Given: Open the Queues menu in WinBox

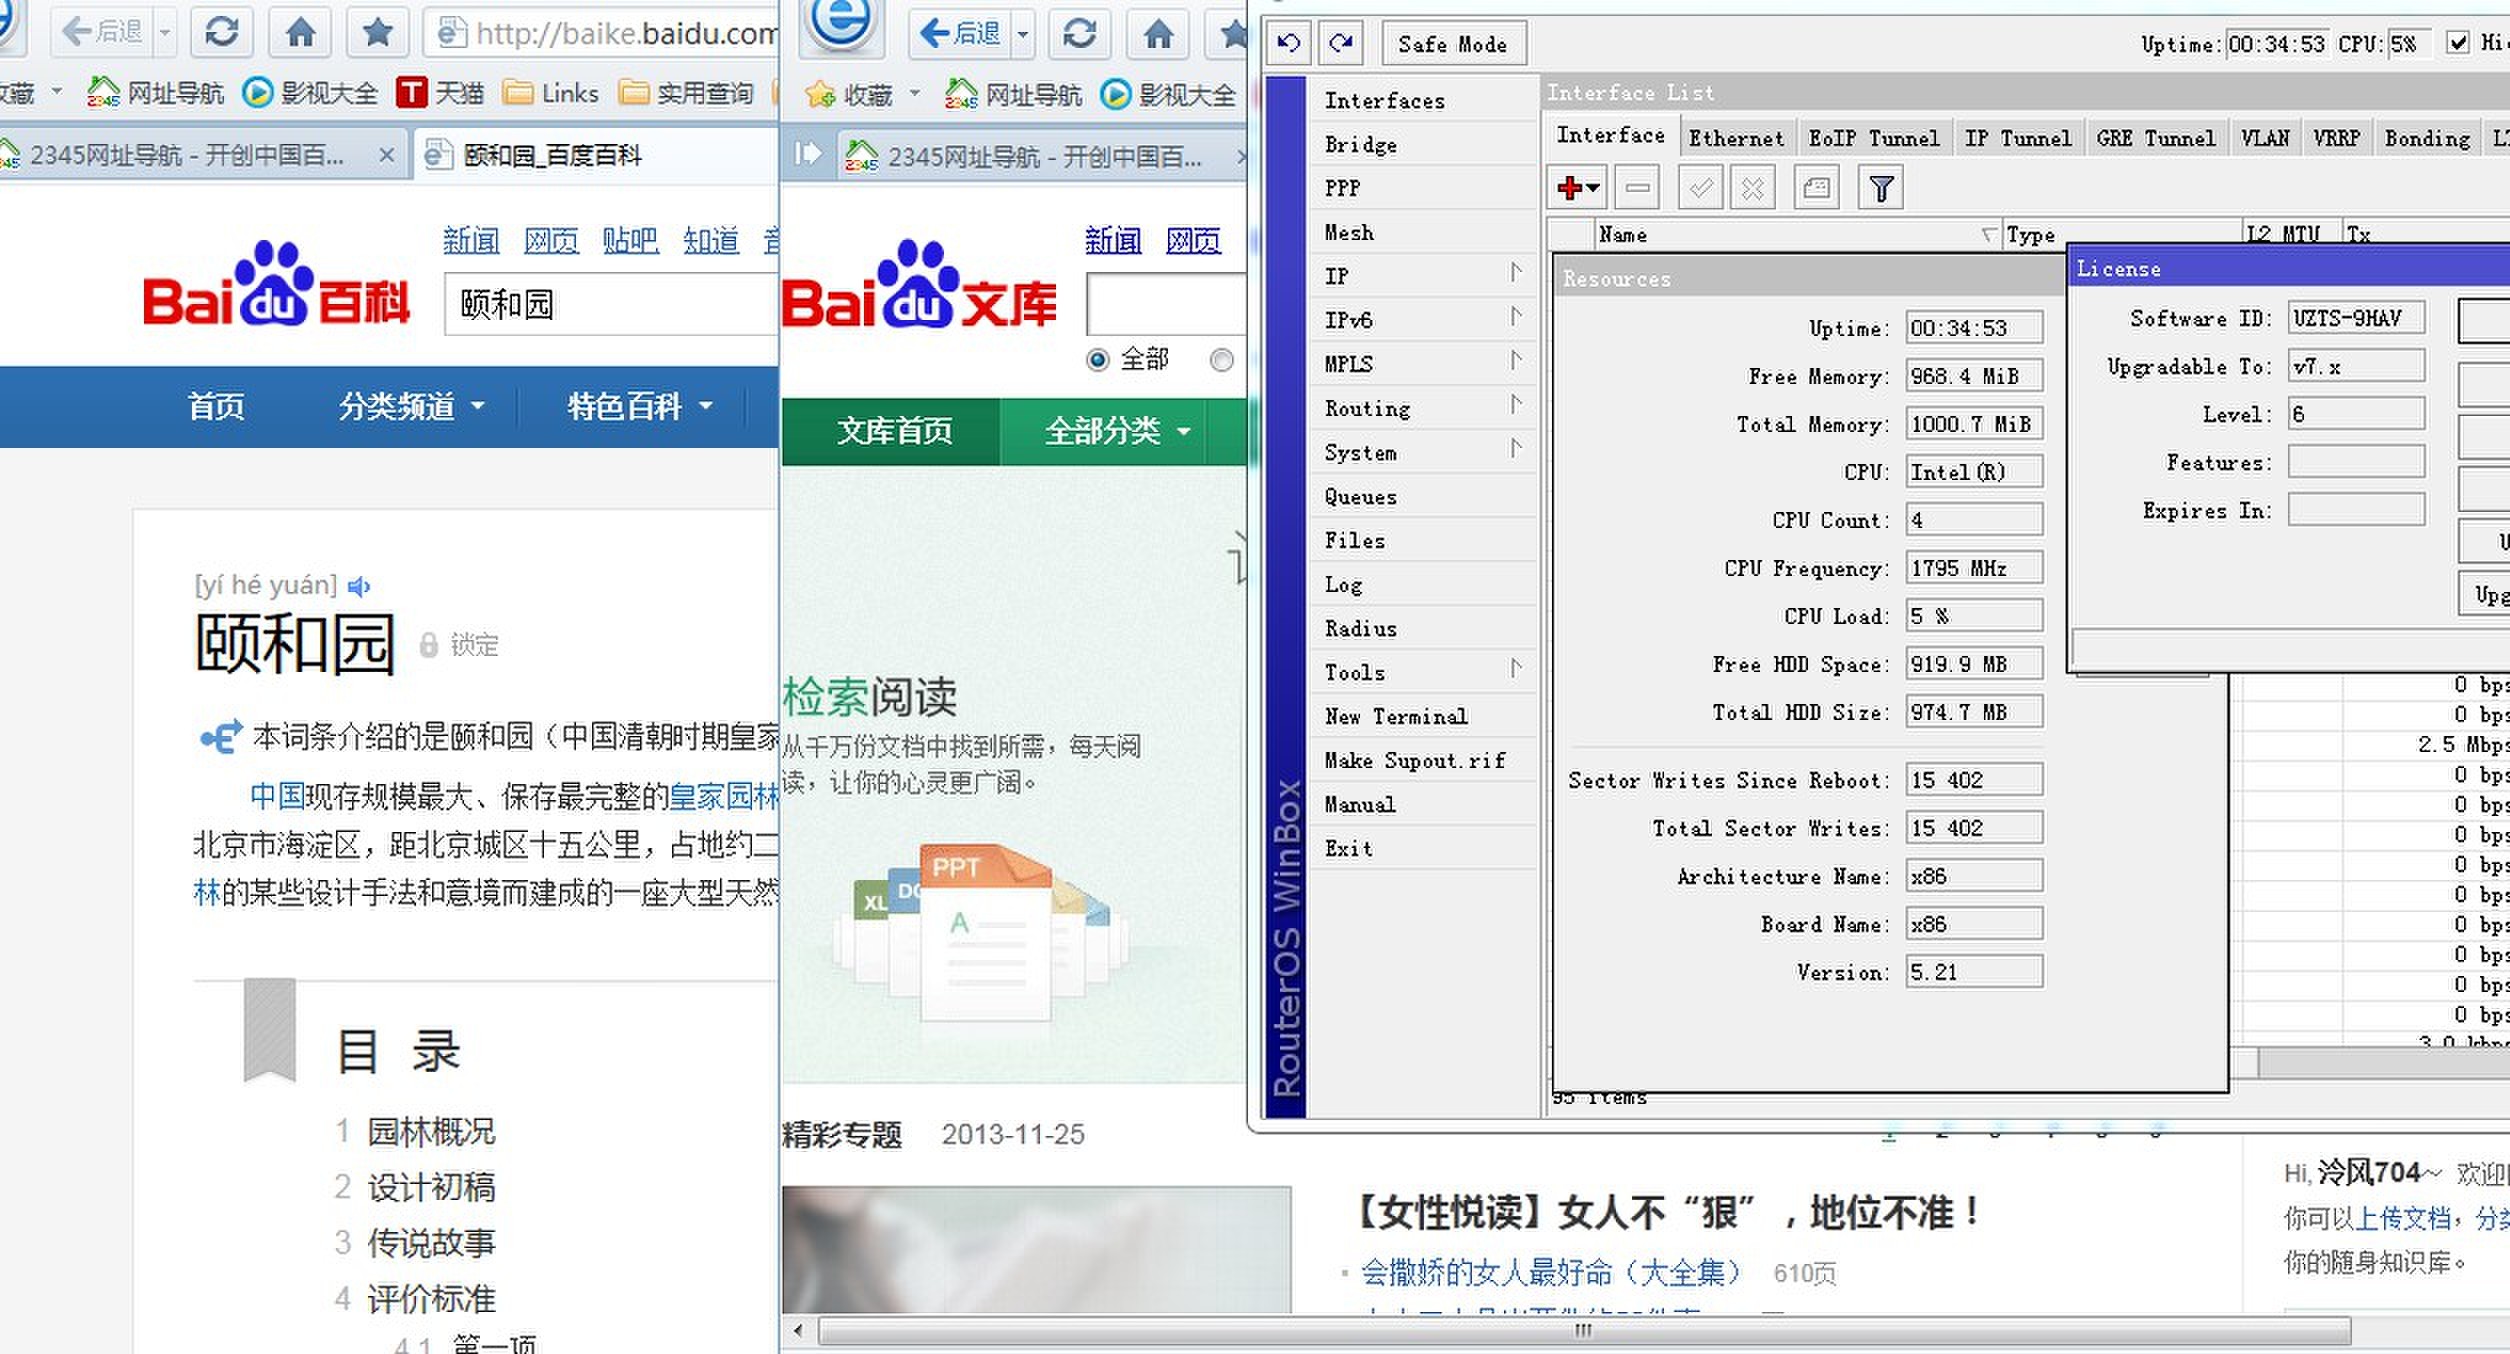Looking at the screenshot, I should pyautogui.click(x=1422, y=496).
